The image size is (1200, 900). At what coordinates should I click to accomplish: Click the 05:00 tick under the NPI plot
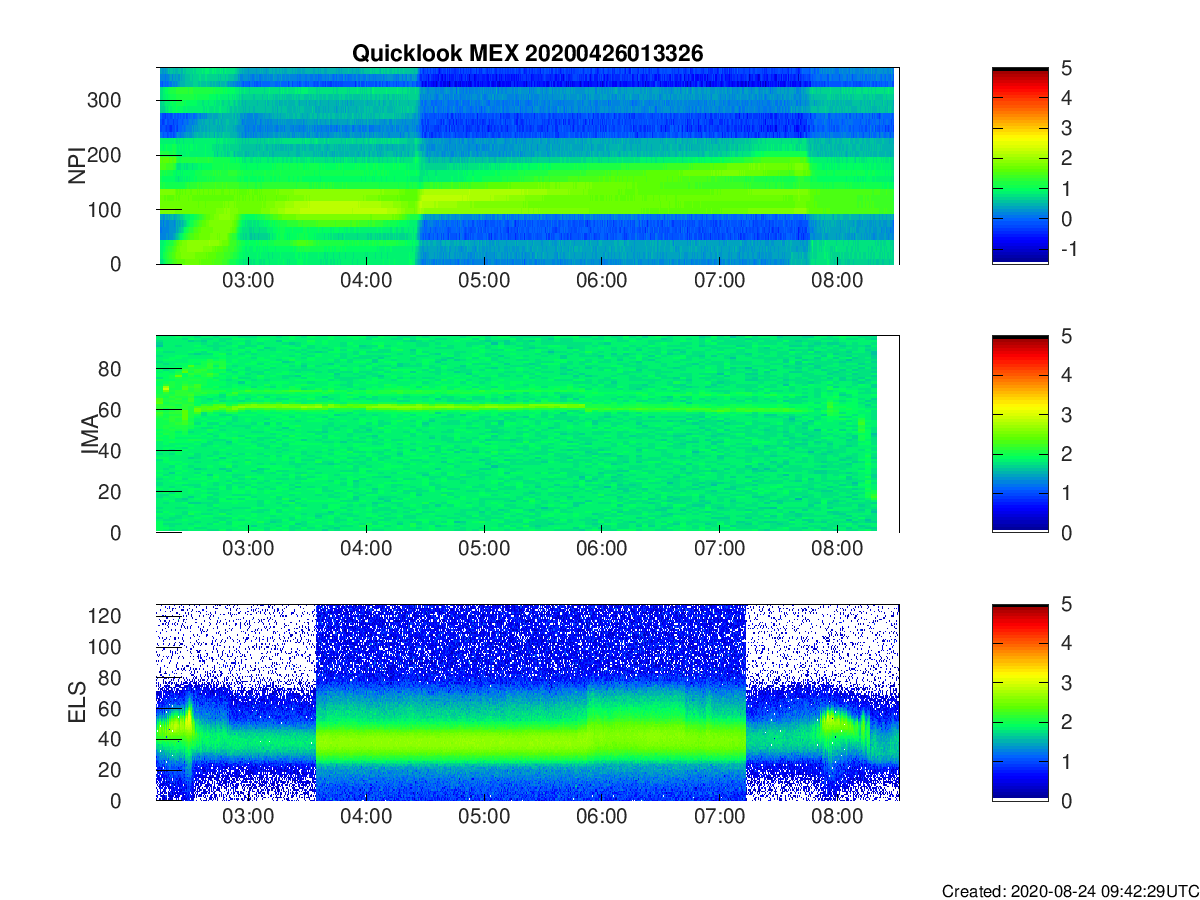pos(484,281)
